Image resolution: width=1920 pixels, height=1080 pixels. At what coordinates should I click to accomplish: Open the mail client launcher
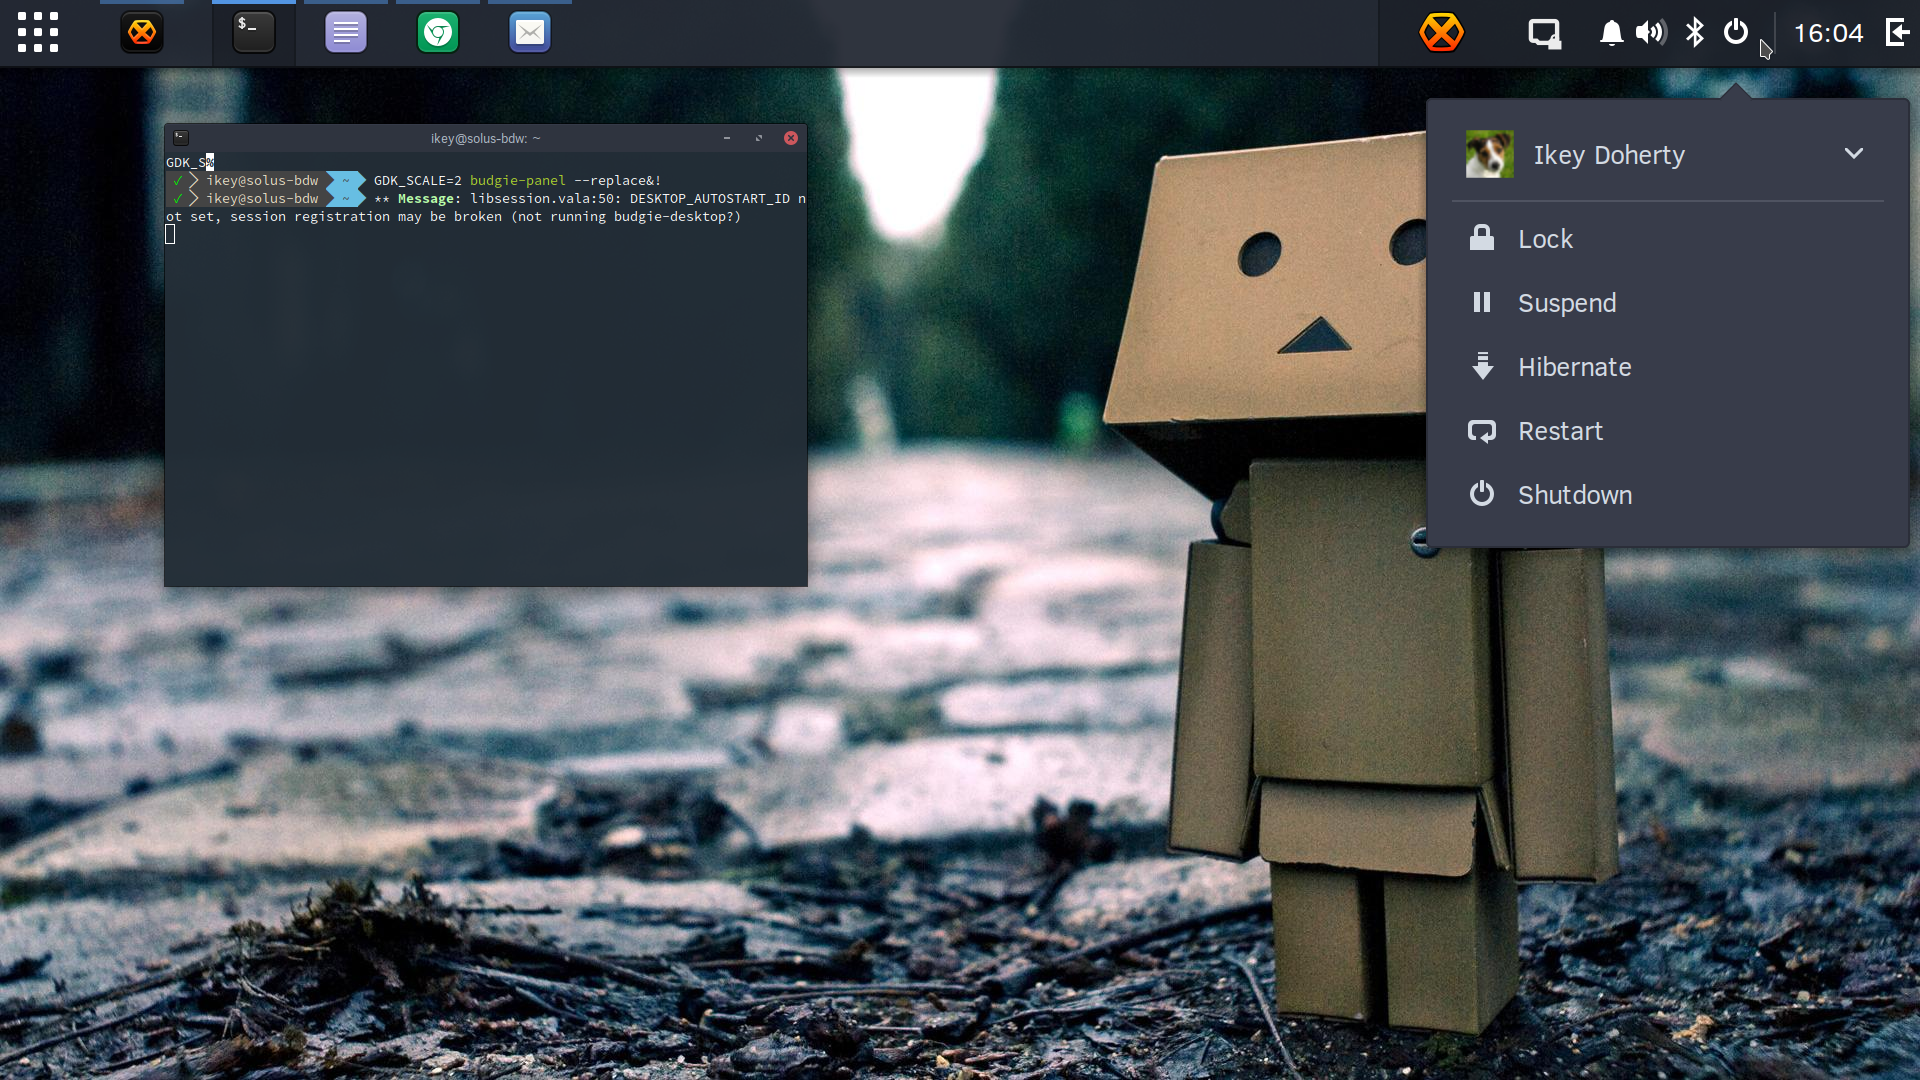click(x=530, y=33)
